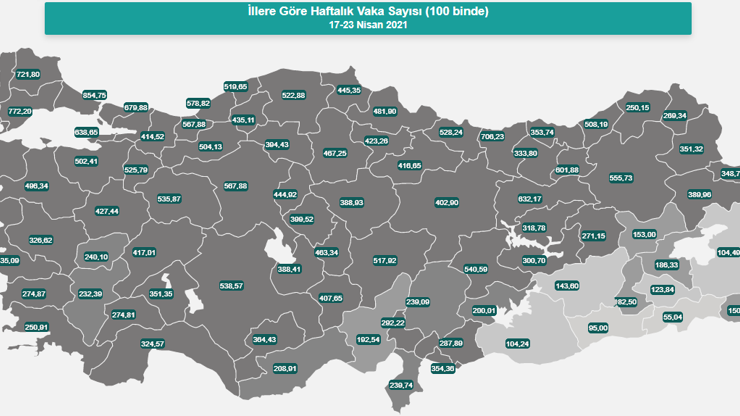This screenshot has width=740, height=416.
Task: Click the province label 192,54
Action: [368, 340]
